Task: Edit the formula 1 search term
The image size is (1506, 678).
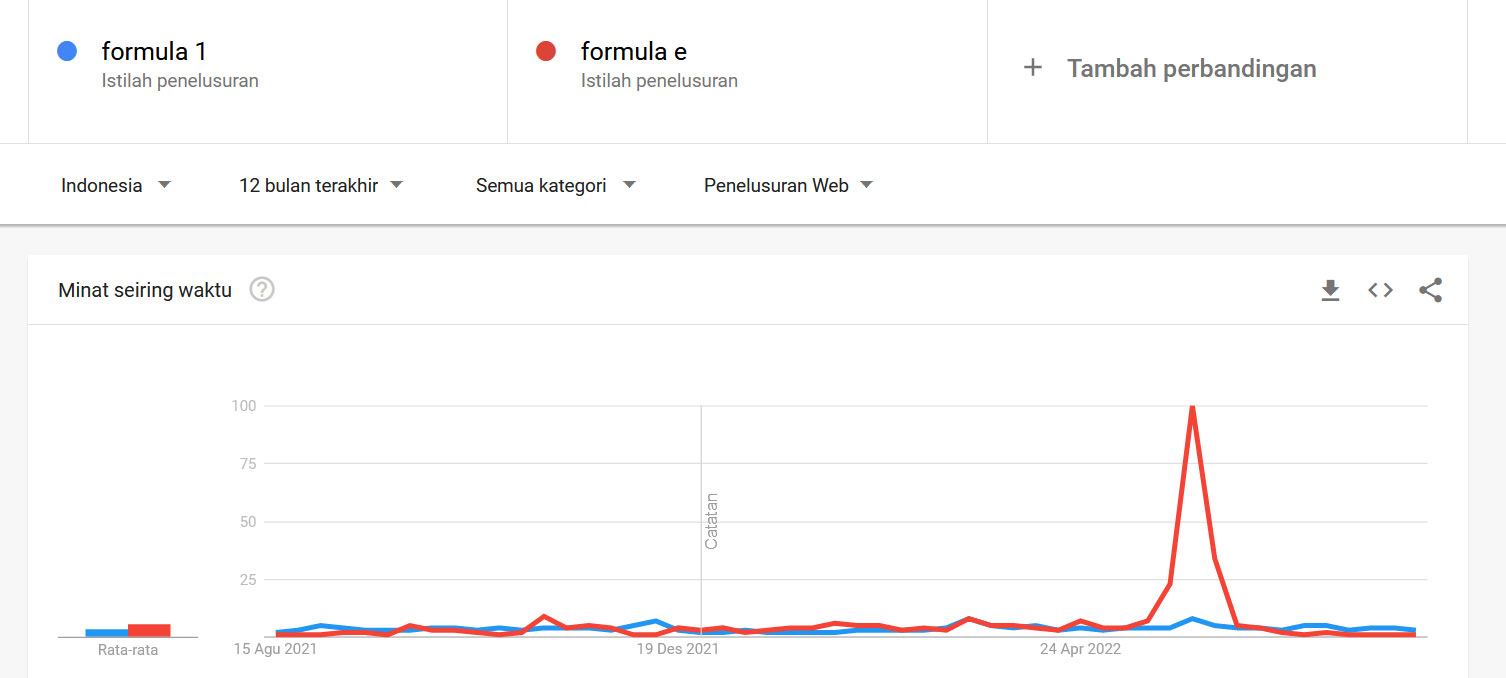Action: tap(154, 51)
